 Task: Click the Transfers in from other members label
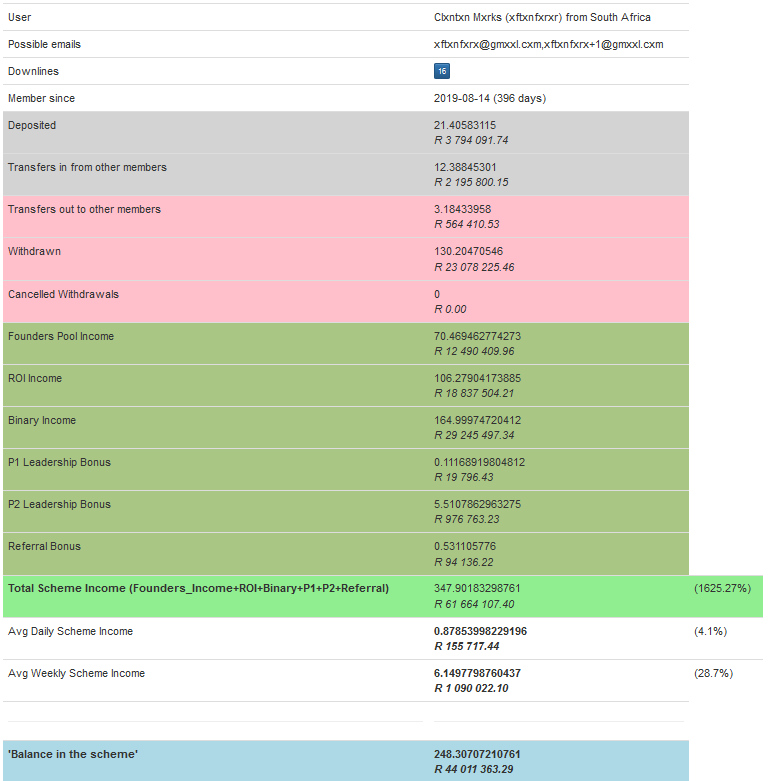coord(87,167)
